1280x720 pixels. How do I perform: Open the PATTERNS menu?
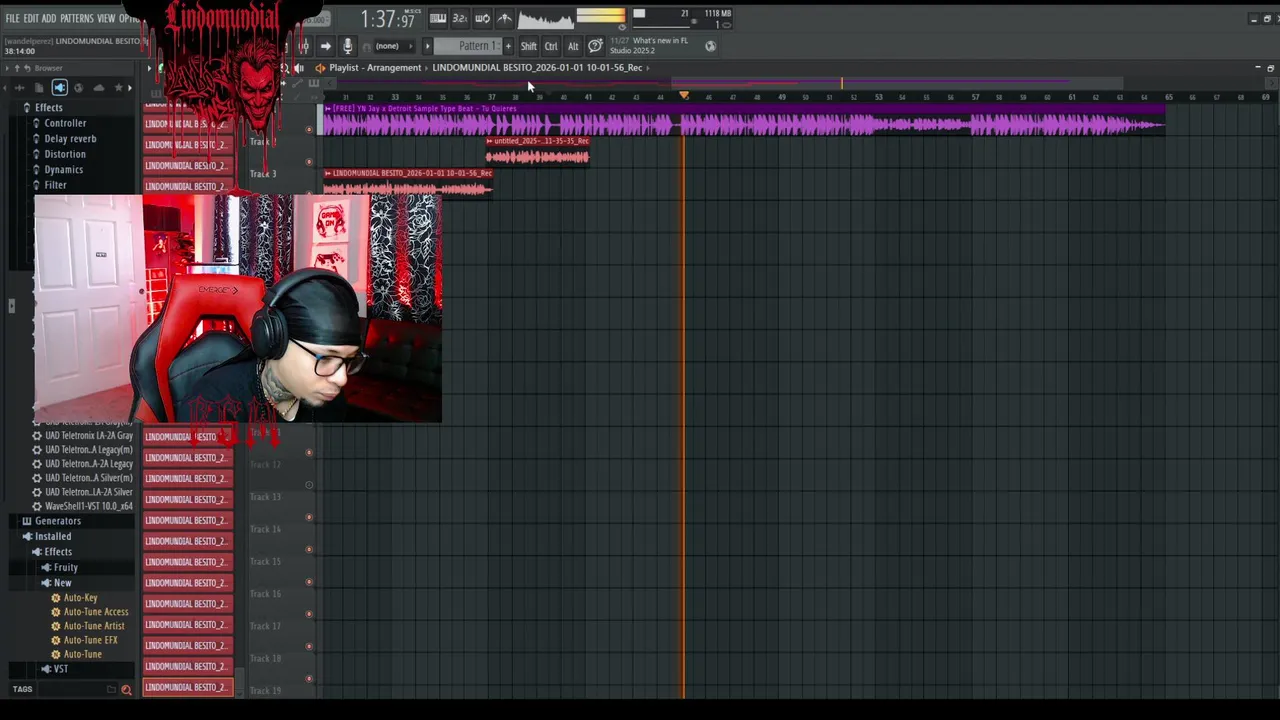pyautogui.click(x=77, y=18)
